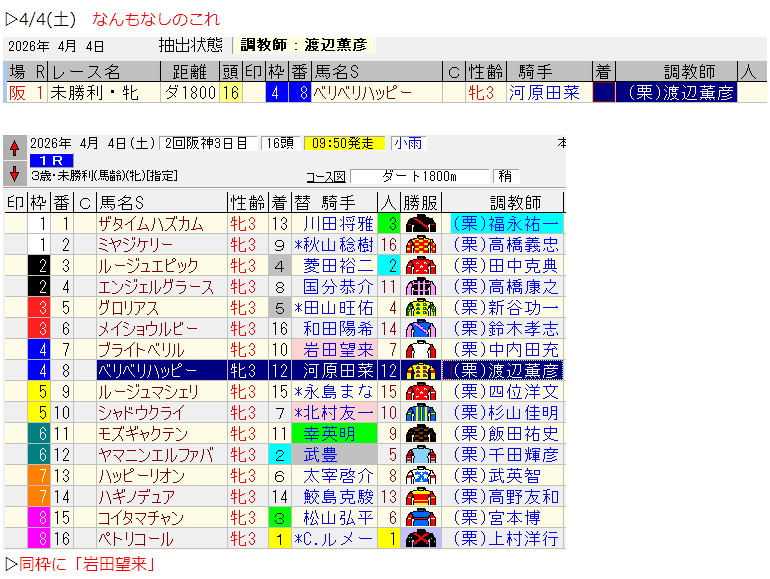Click the red up arrow for previous race
The image size is (770, 579).
[14, 148]
